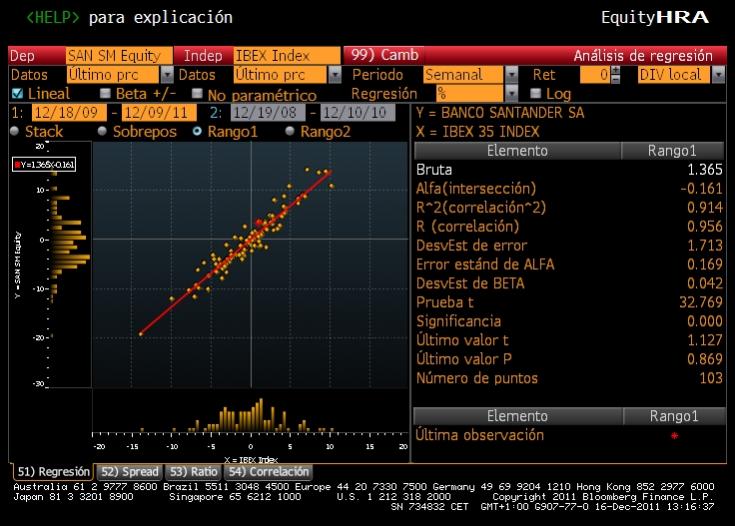735x526 pixels.
Task: Expand the Periodo Semanal dropdown
Action: [512, 75]
